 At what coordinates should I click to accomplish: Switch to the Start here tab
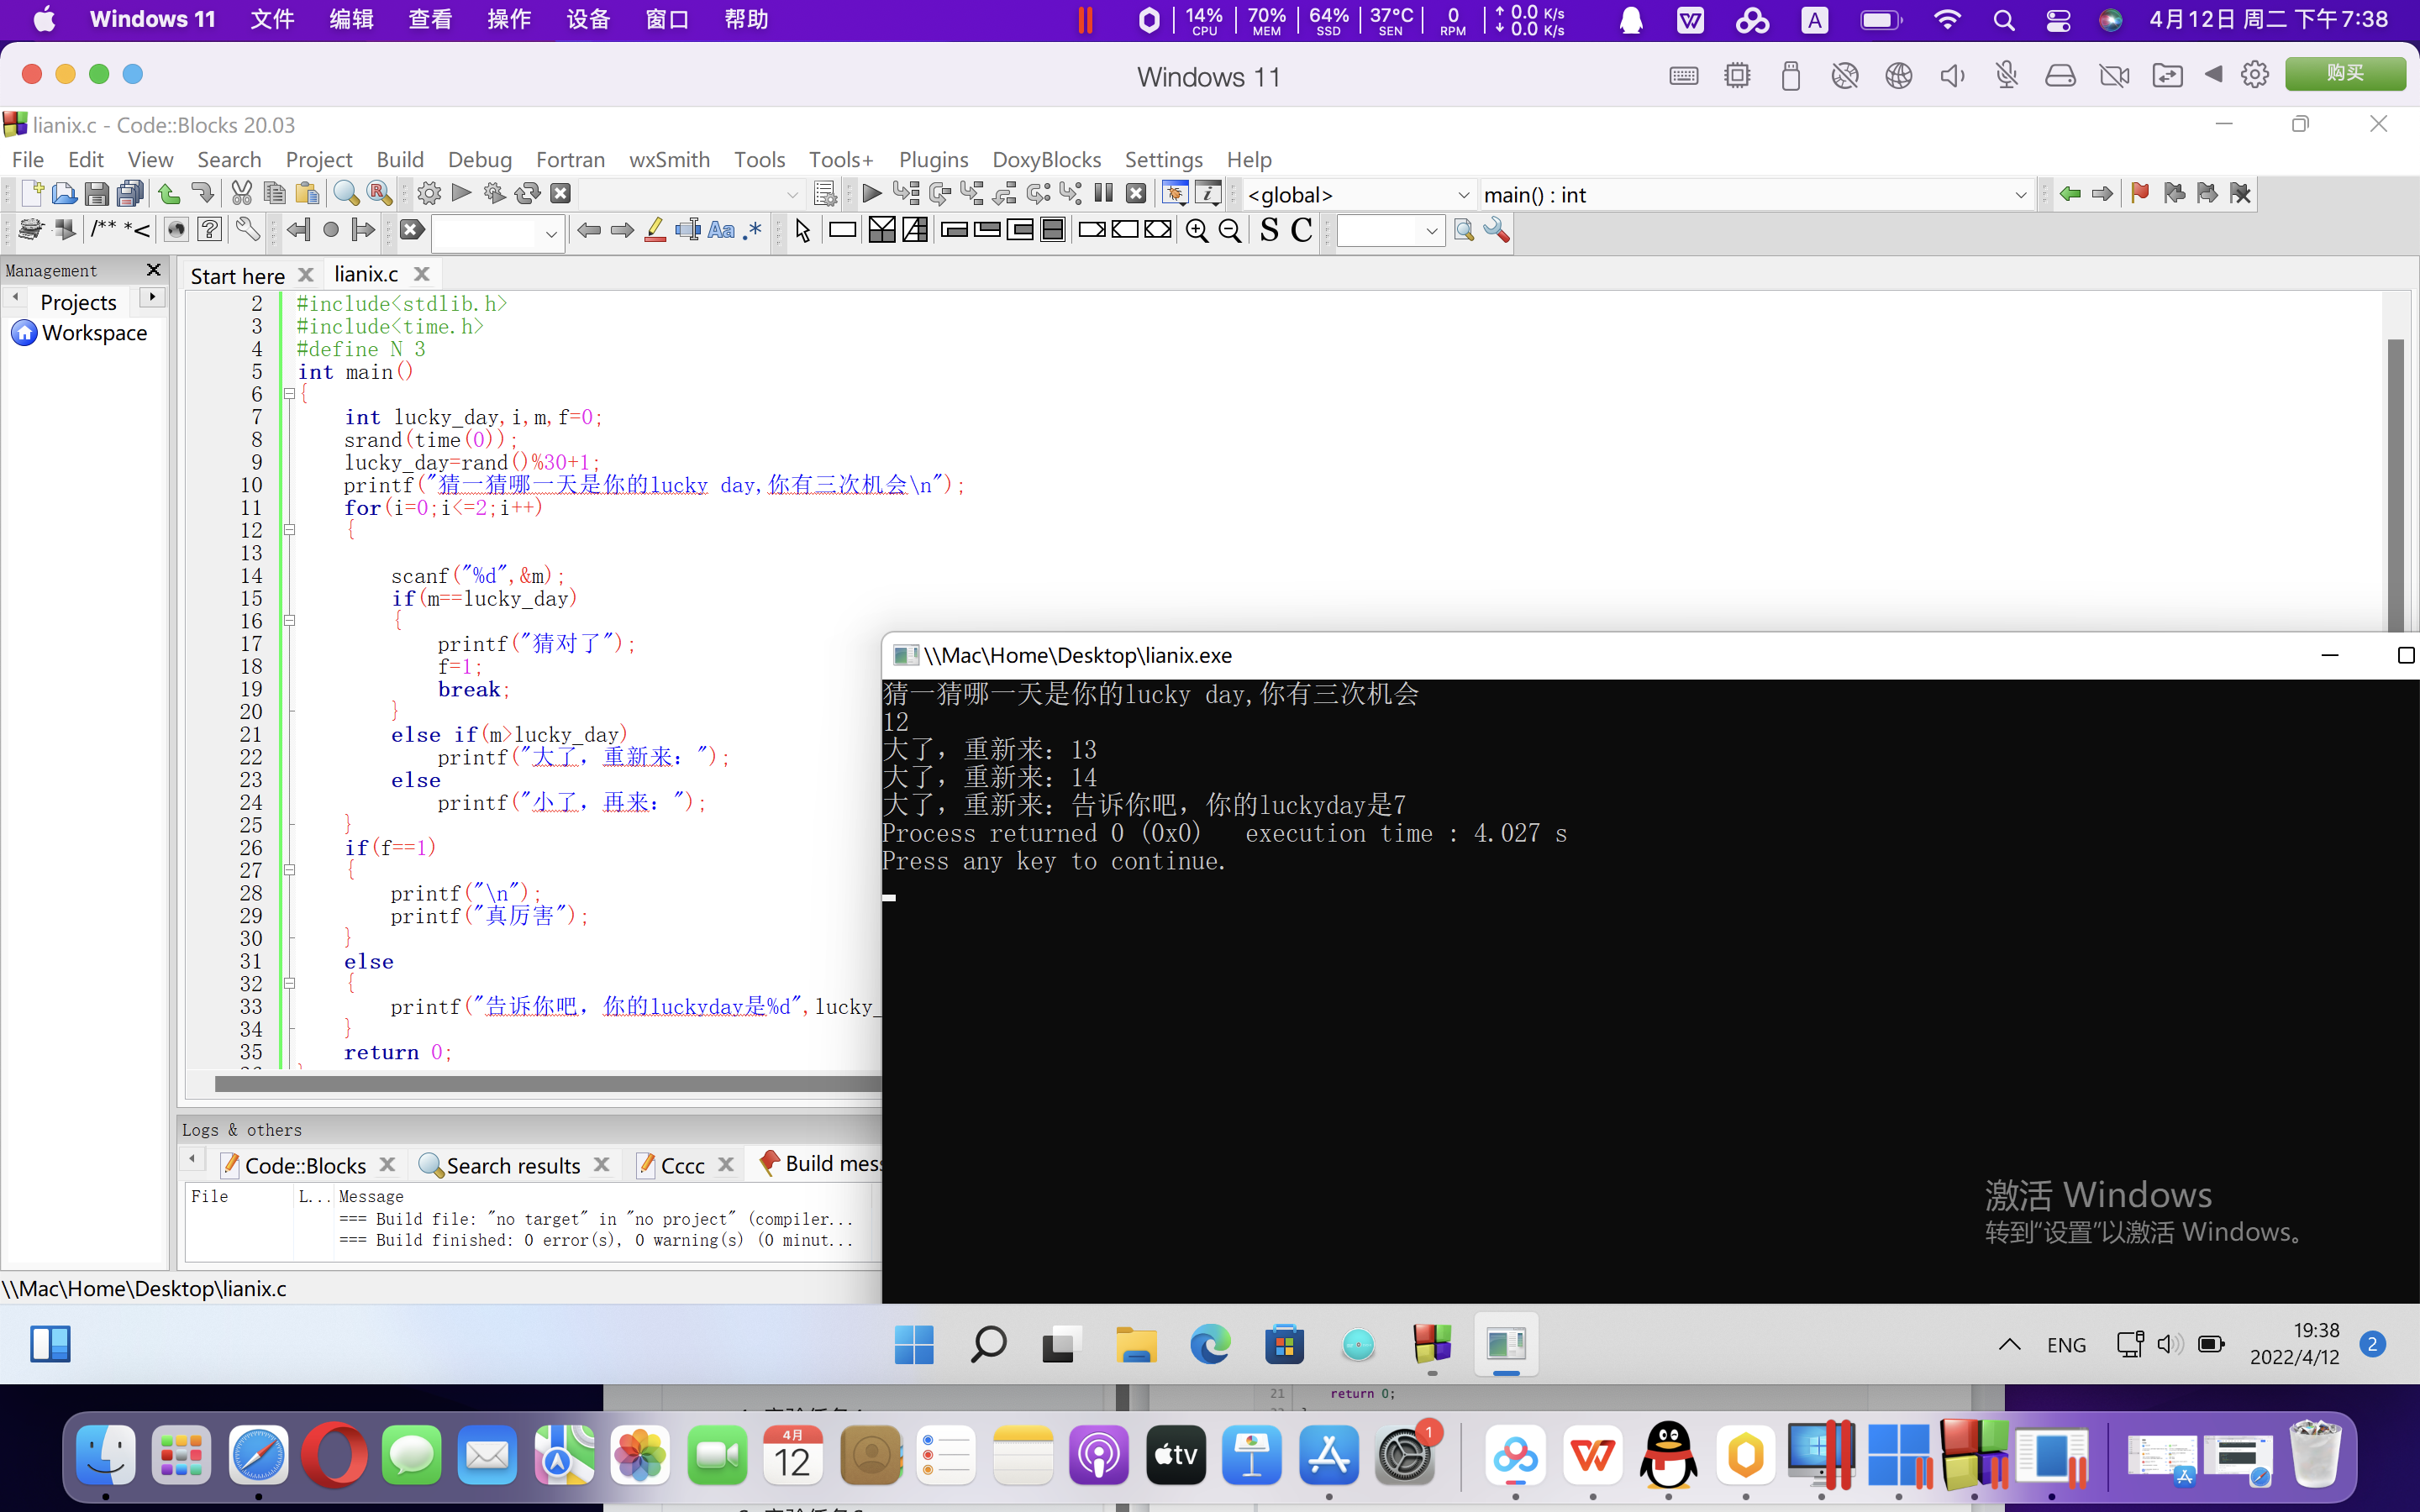point(238,275)
